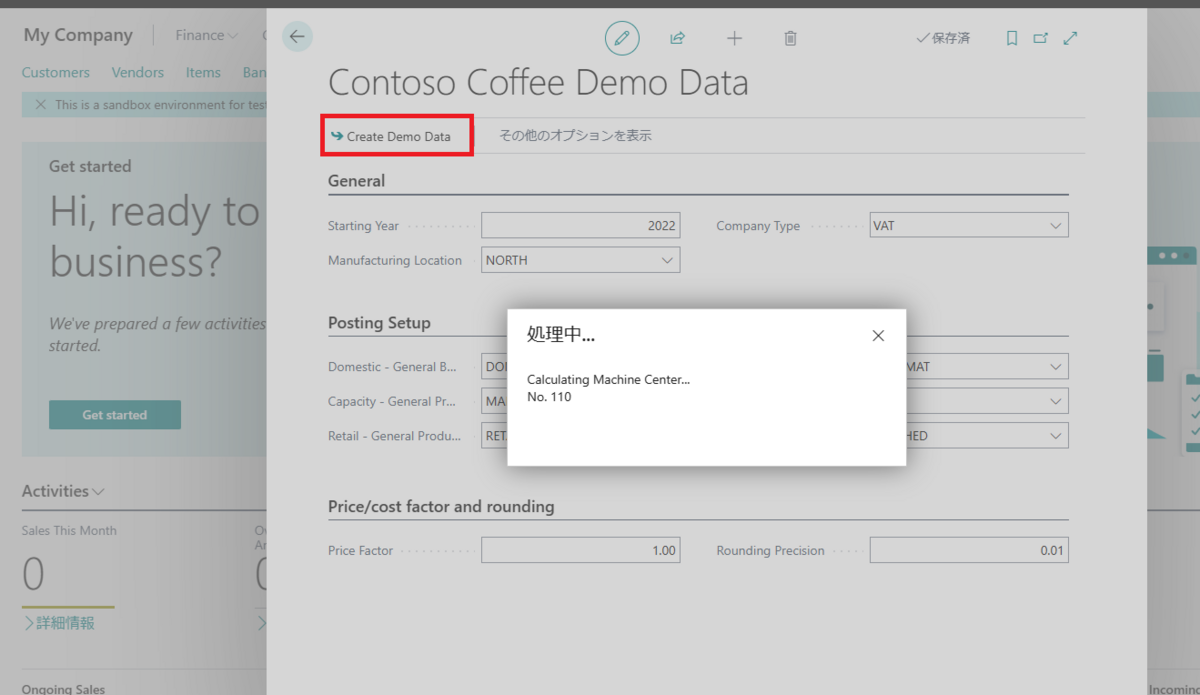Image resolution: width=1200 pixels, height=695 pixels.
Task: Switch to the Items navigation item
Action: tap(203, 72)
